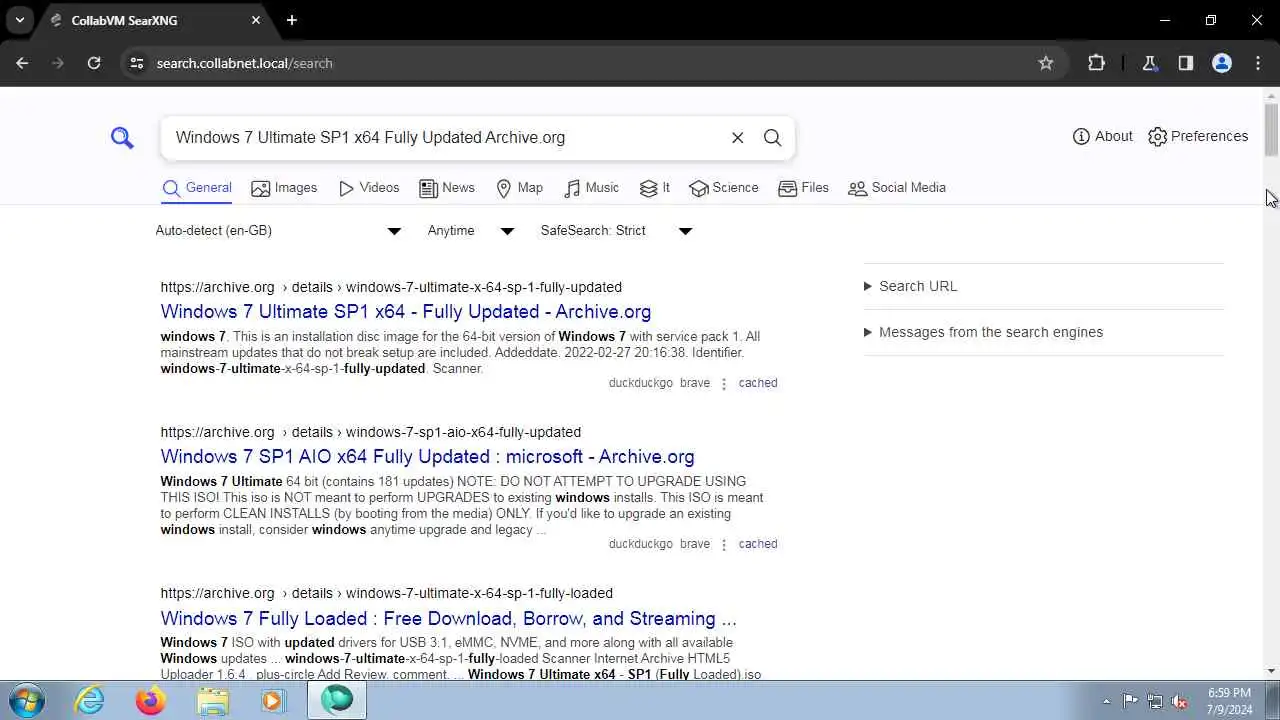Open Windows Media Player from taskbar
The image size is (1280, 720).
pos(273,701)
